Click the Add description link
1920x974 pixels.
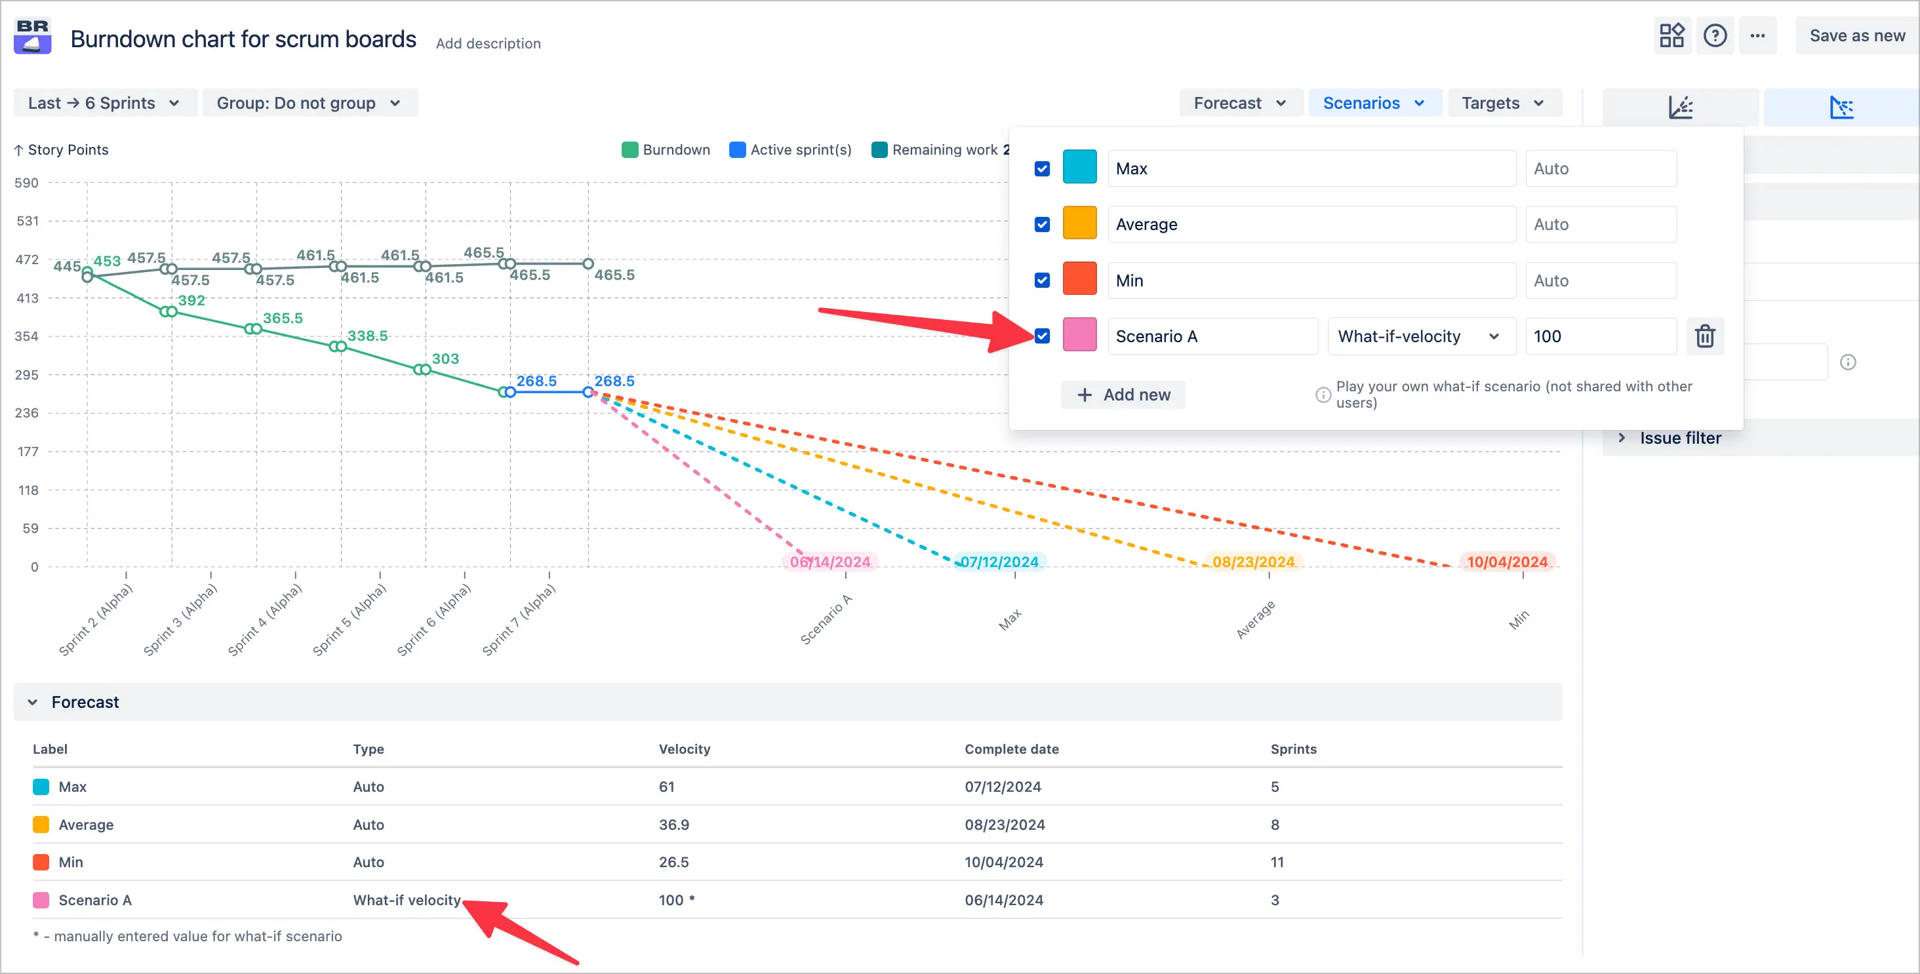coord(488,43)
